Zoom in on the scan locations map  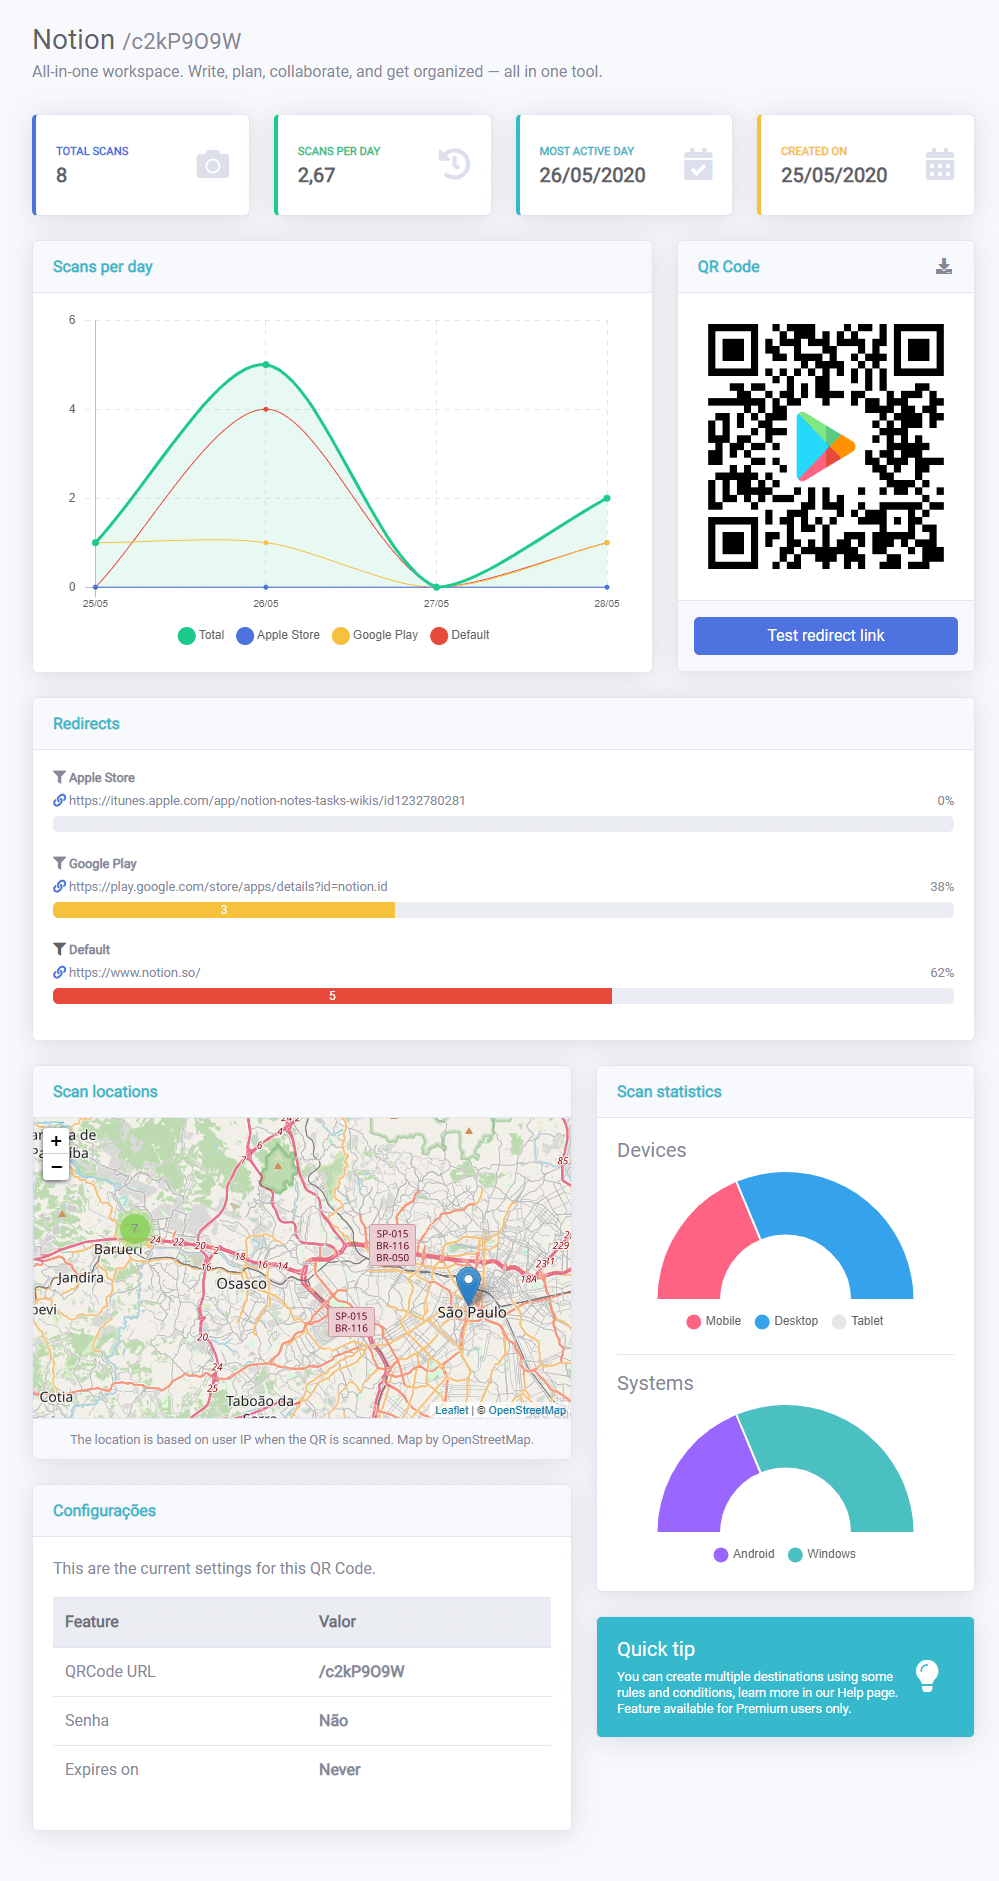(56, 1141)
